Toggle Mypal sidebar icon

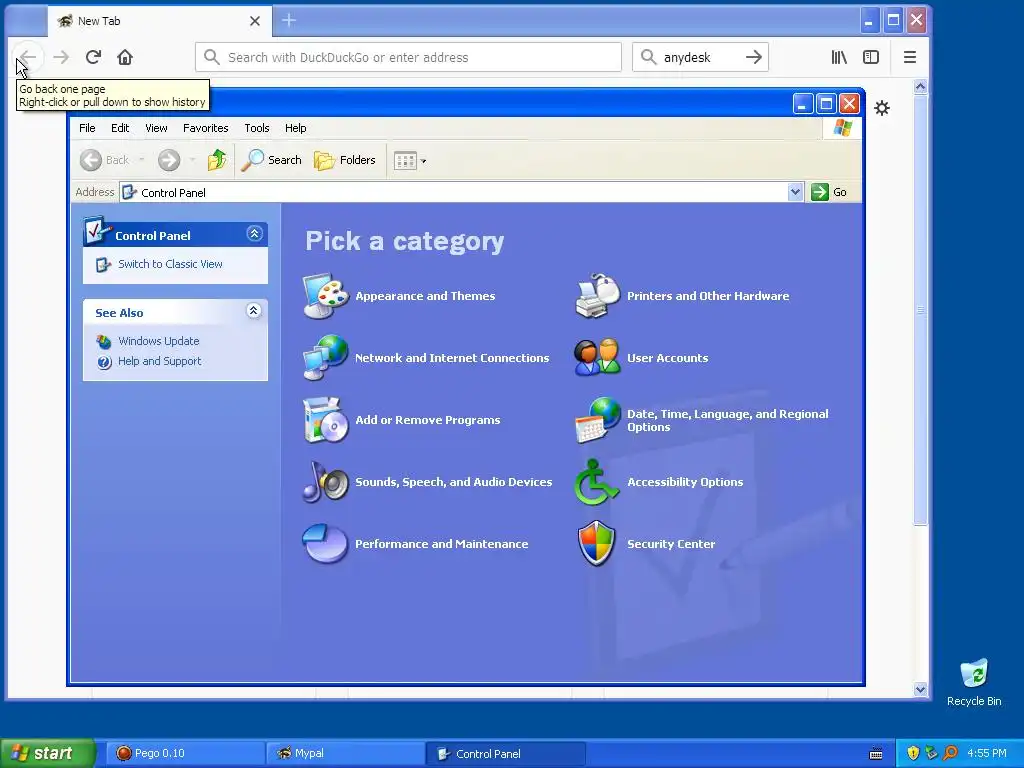[871, 57]
